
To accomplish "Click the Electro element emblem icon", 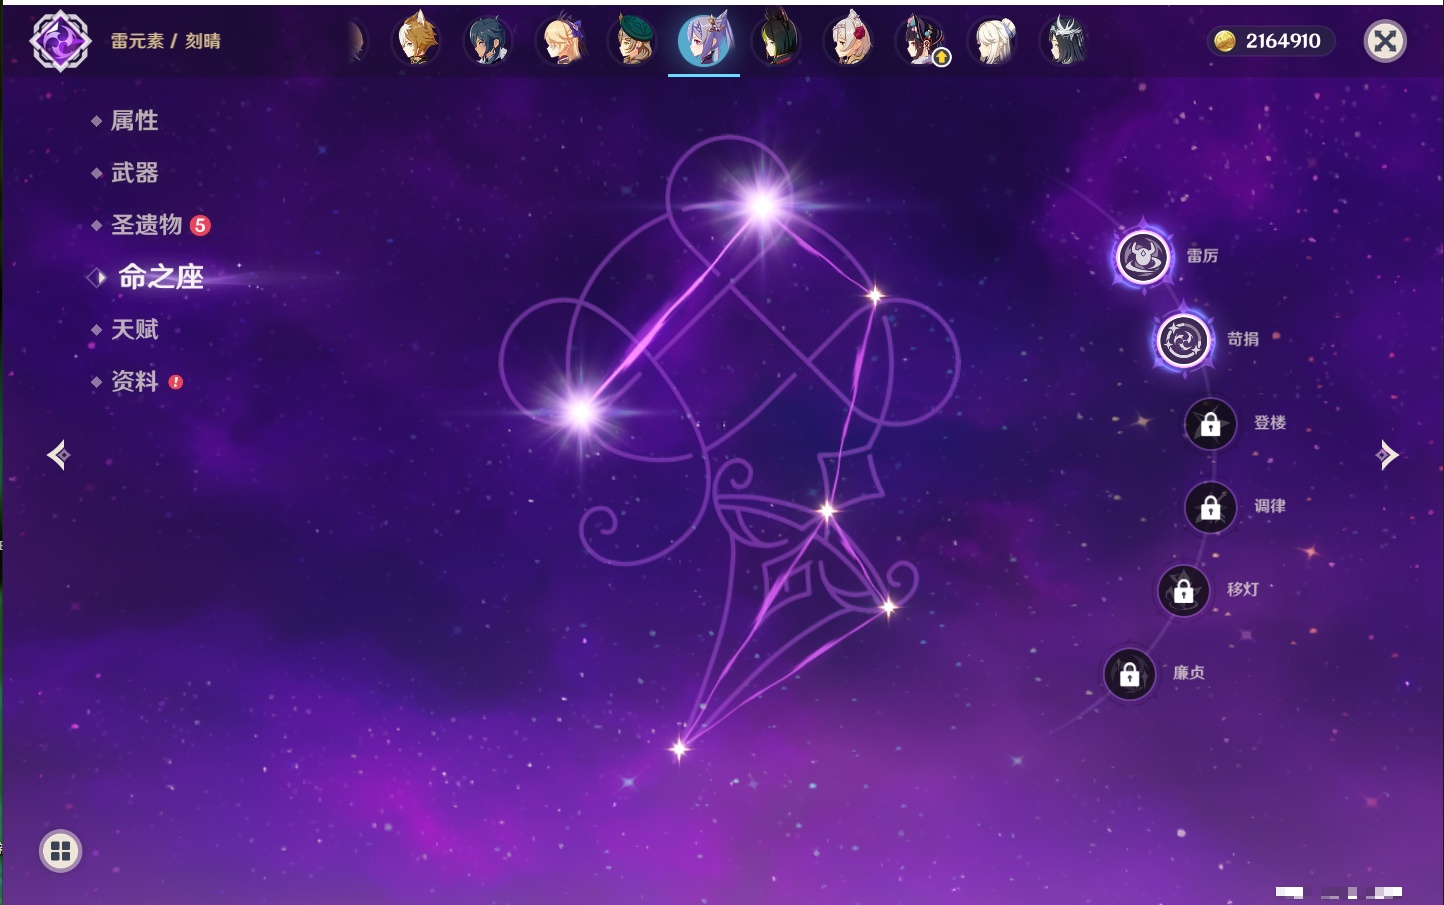I will (60, 41).
